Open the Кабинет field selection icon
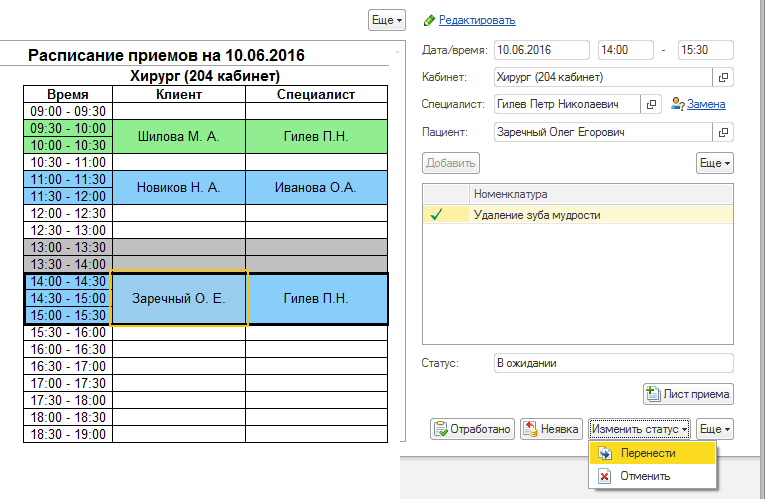This screenshot has height=499, width=765. (724, 77)
